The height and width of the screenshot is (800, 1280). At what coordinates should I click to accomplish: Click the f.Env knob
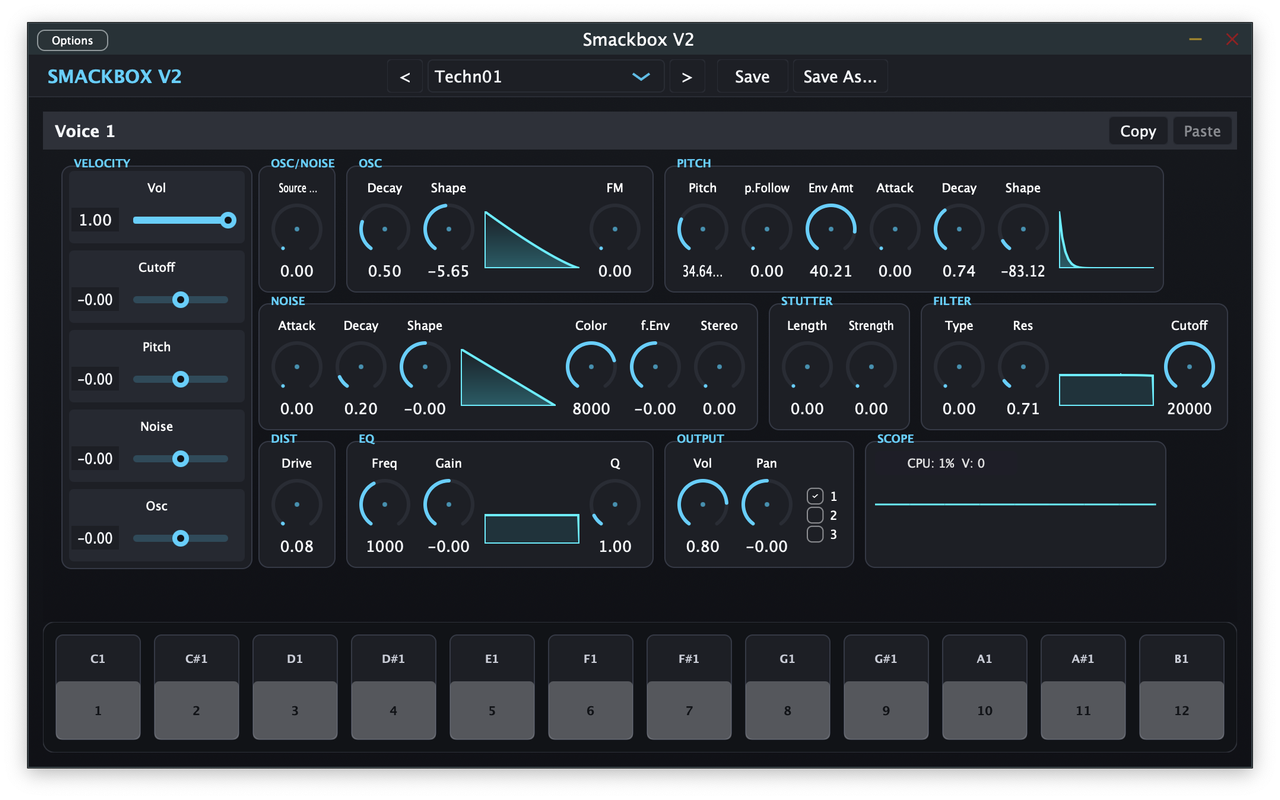(655, 367)
